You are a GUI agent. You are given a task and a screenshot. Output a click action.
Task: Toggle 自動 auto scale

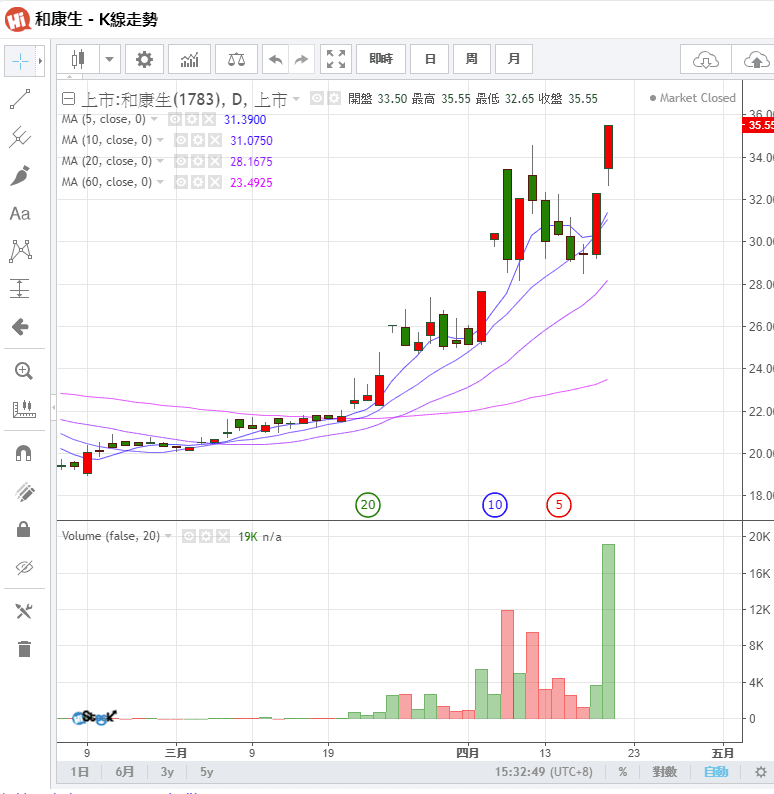point(716,772)
